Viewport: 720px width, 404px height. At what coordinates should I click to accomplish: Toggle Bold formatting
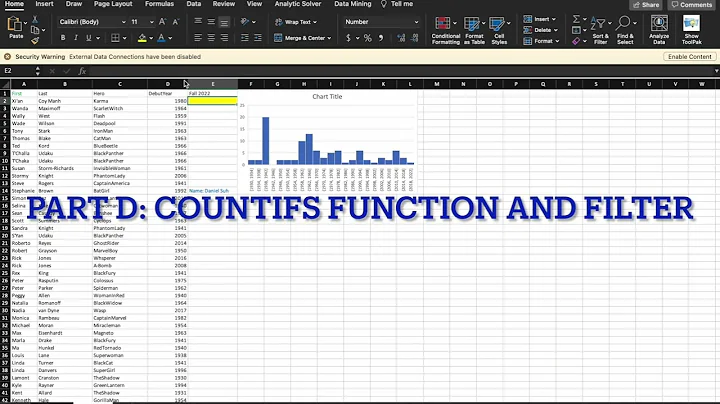63,38
